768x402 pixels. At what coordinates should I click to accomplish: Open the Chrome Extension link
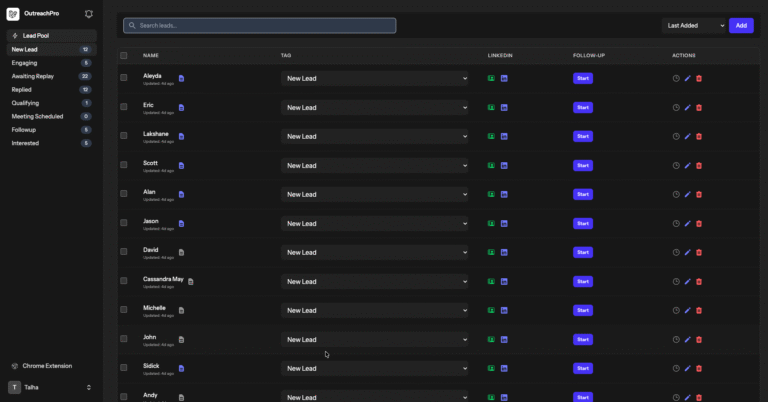tap(42, 366)
